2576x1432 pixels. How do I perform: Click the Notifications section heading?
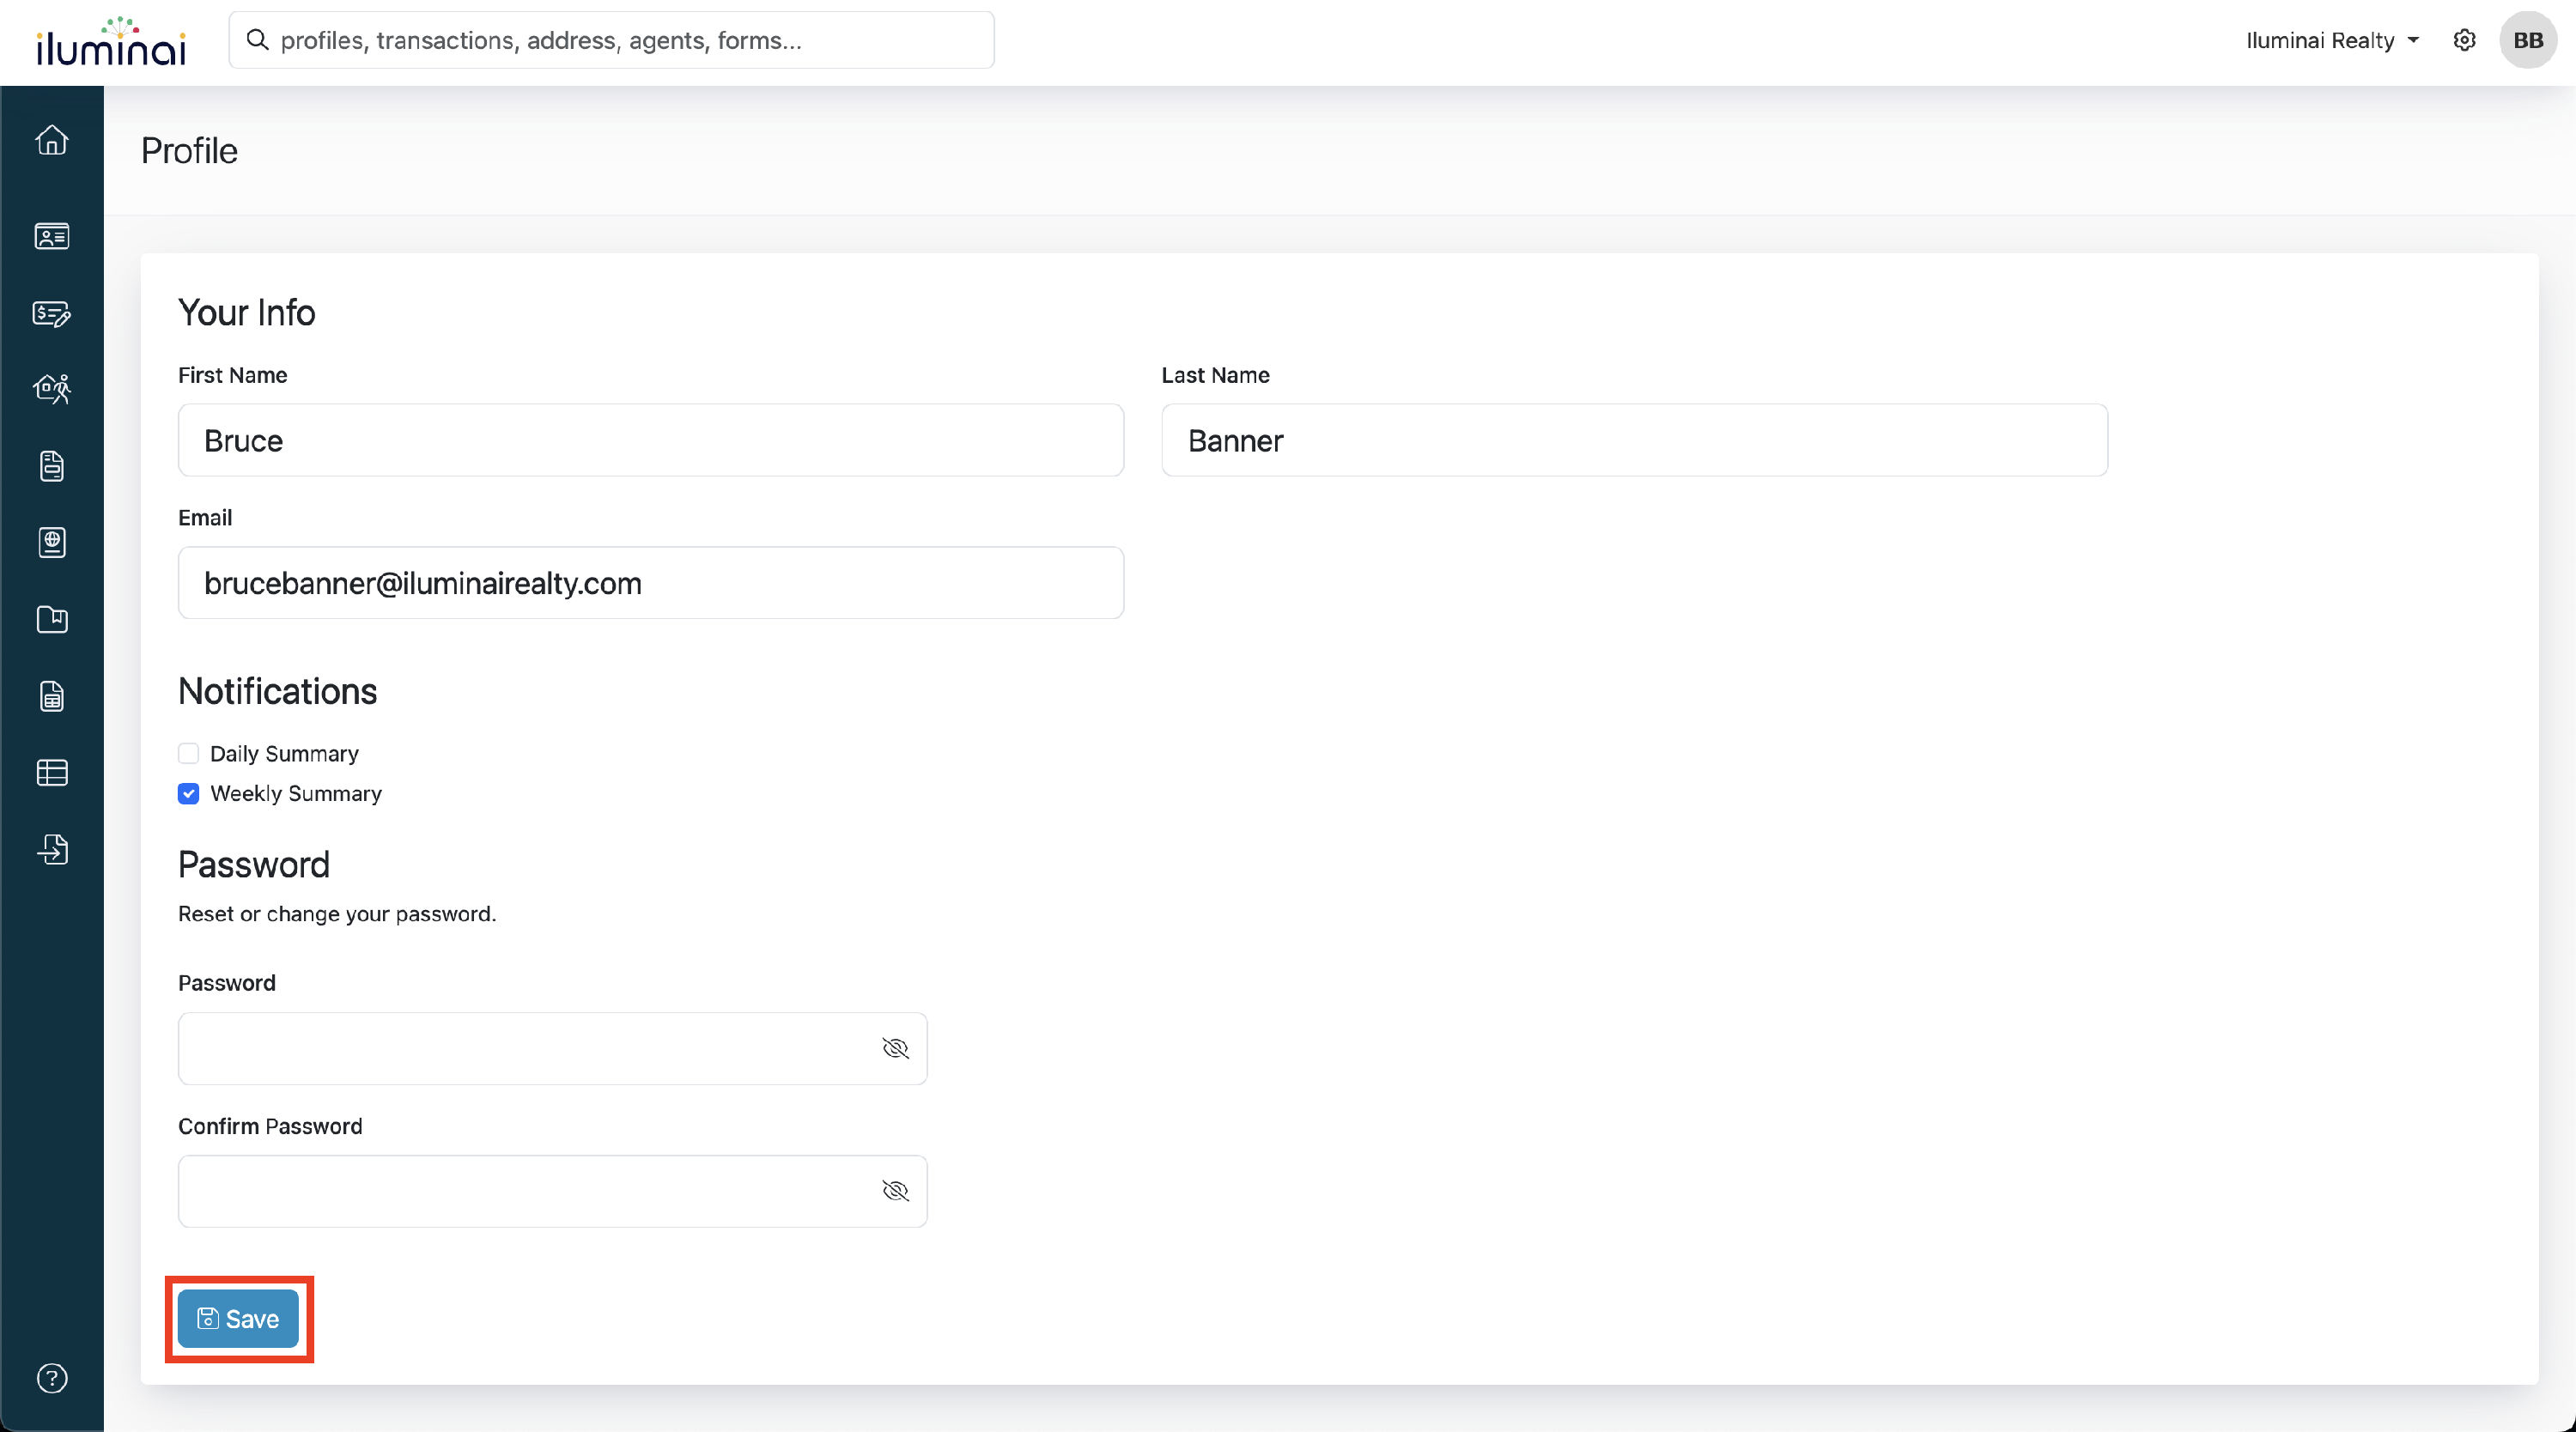click(x=278, y=691)
